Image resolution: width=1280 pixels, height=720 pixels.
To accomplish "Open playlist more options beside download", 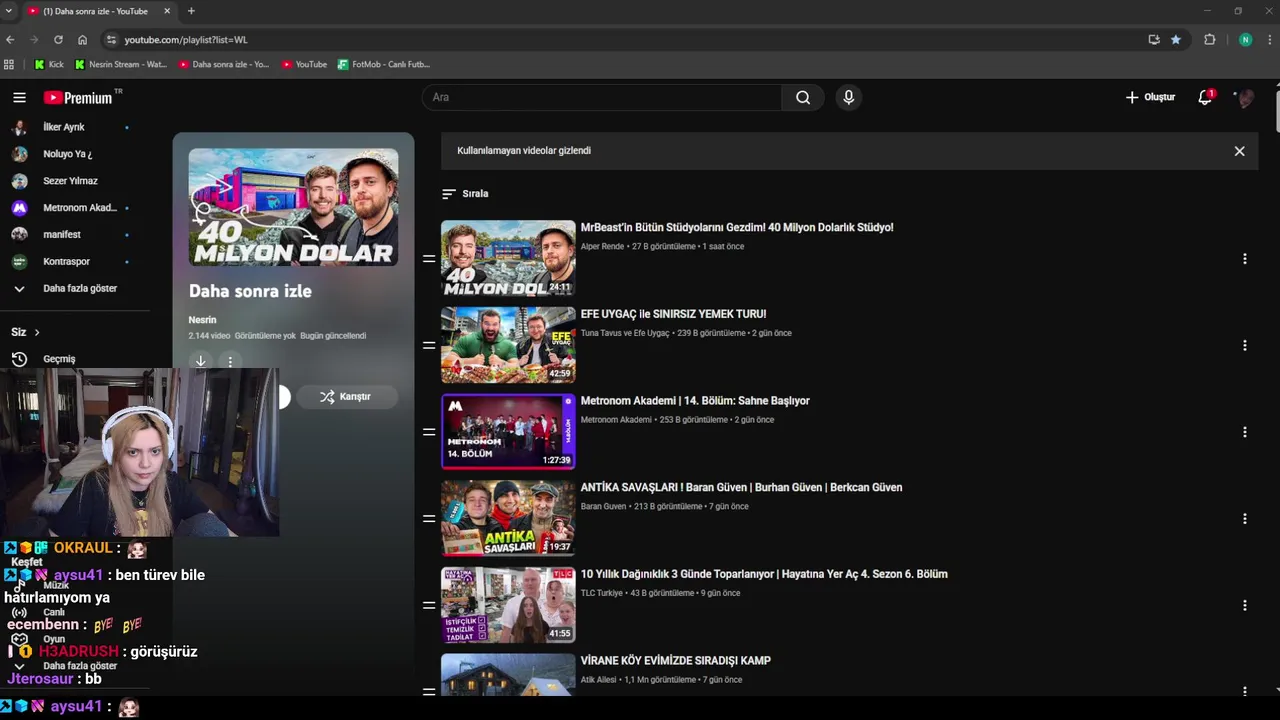I will [x=230, y=362].
